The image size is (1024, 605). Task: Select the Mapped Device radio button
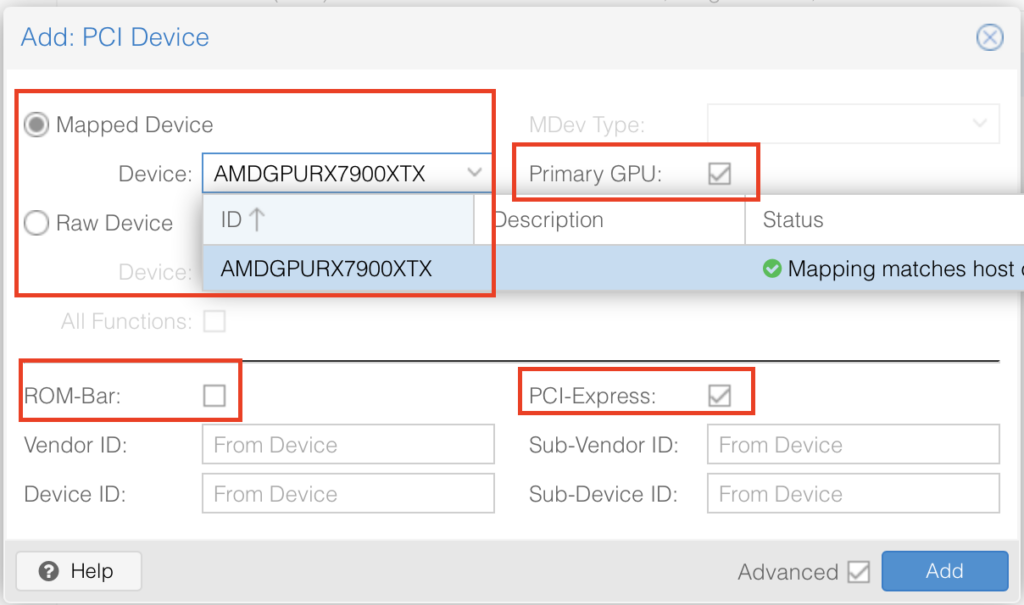37,125
